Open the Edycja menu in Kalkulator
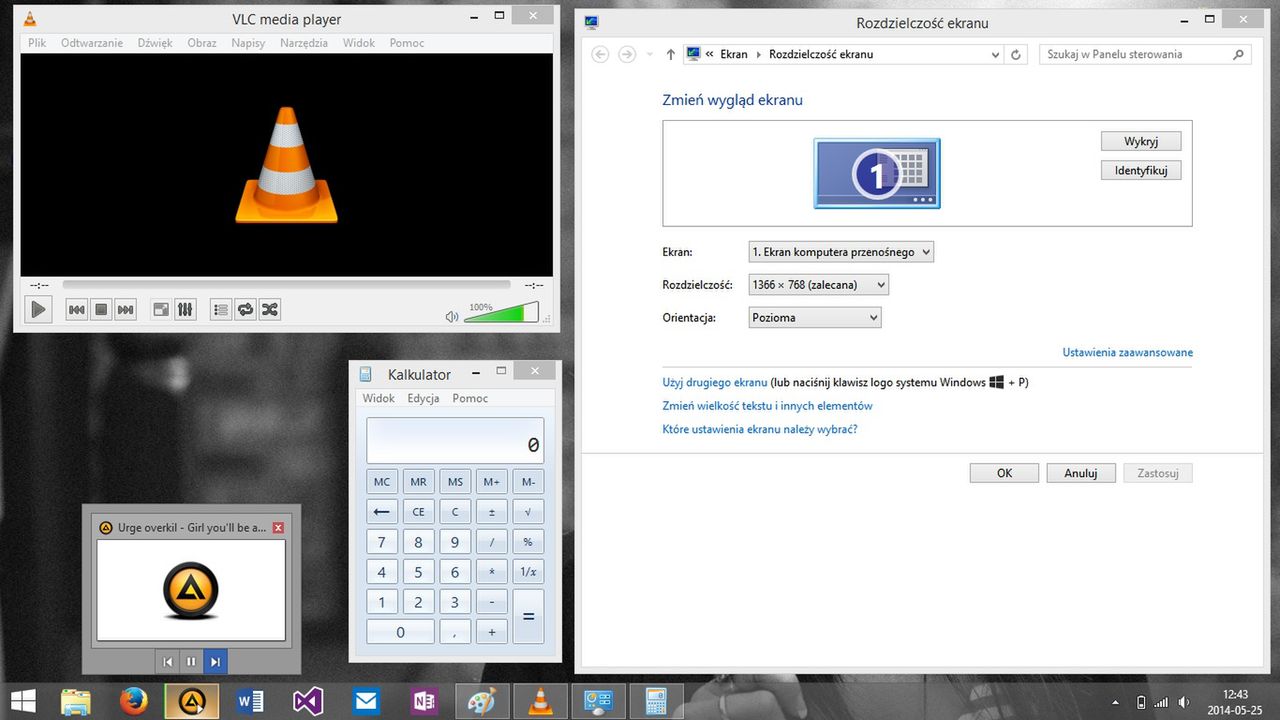This screenshot has height=720, width=1280. point(423,398)
